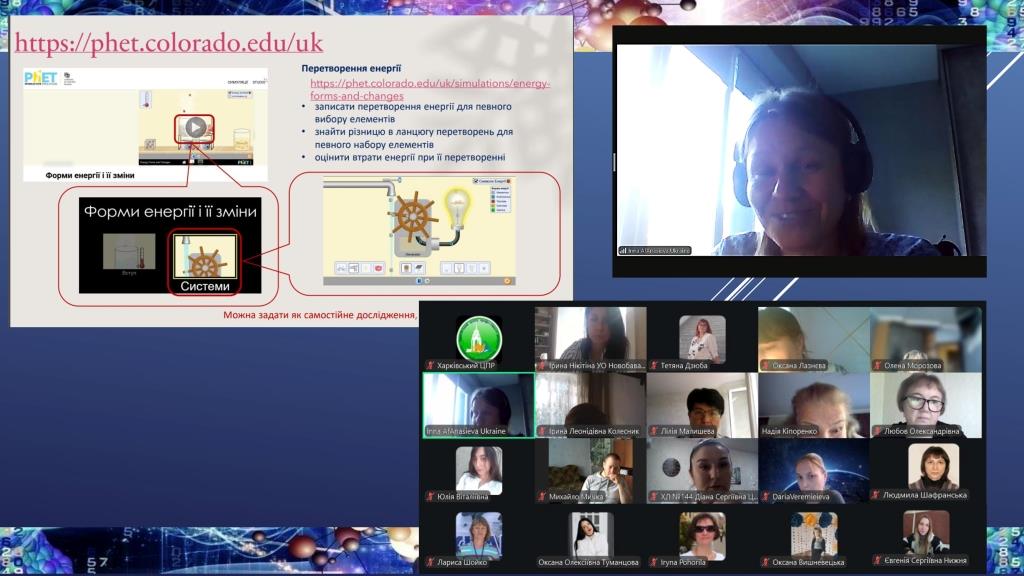Click the large active speaker video window
The image size is (1024, 576).
[x=799, y=150]
